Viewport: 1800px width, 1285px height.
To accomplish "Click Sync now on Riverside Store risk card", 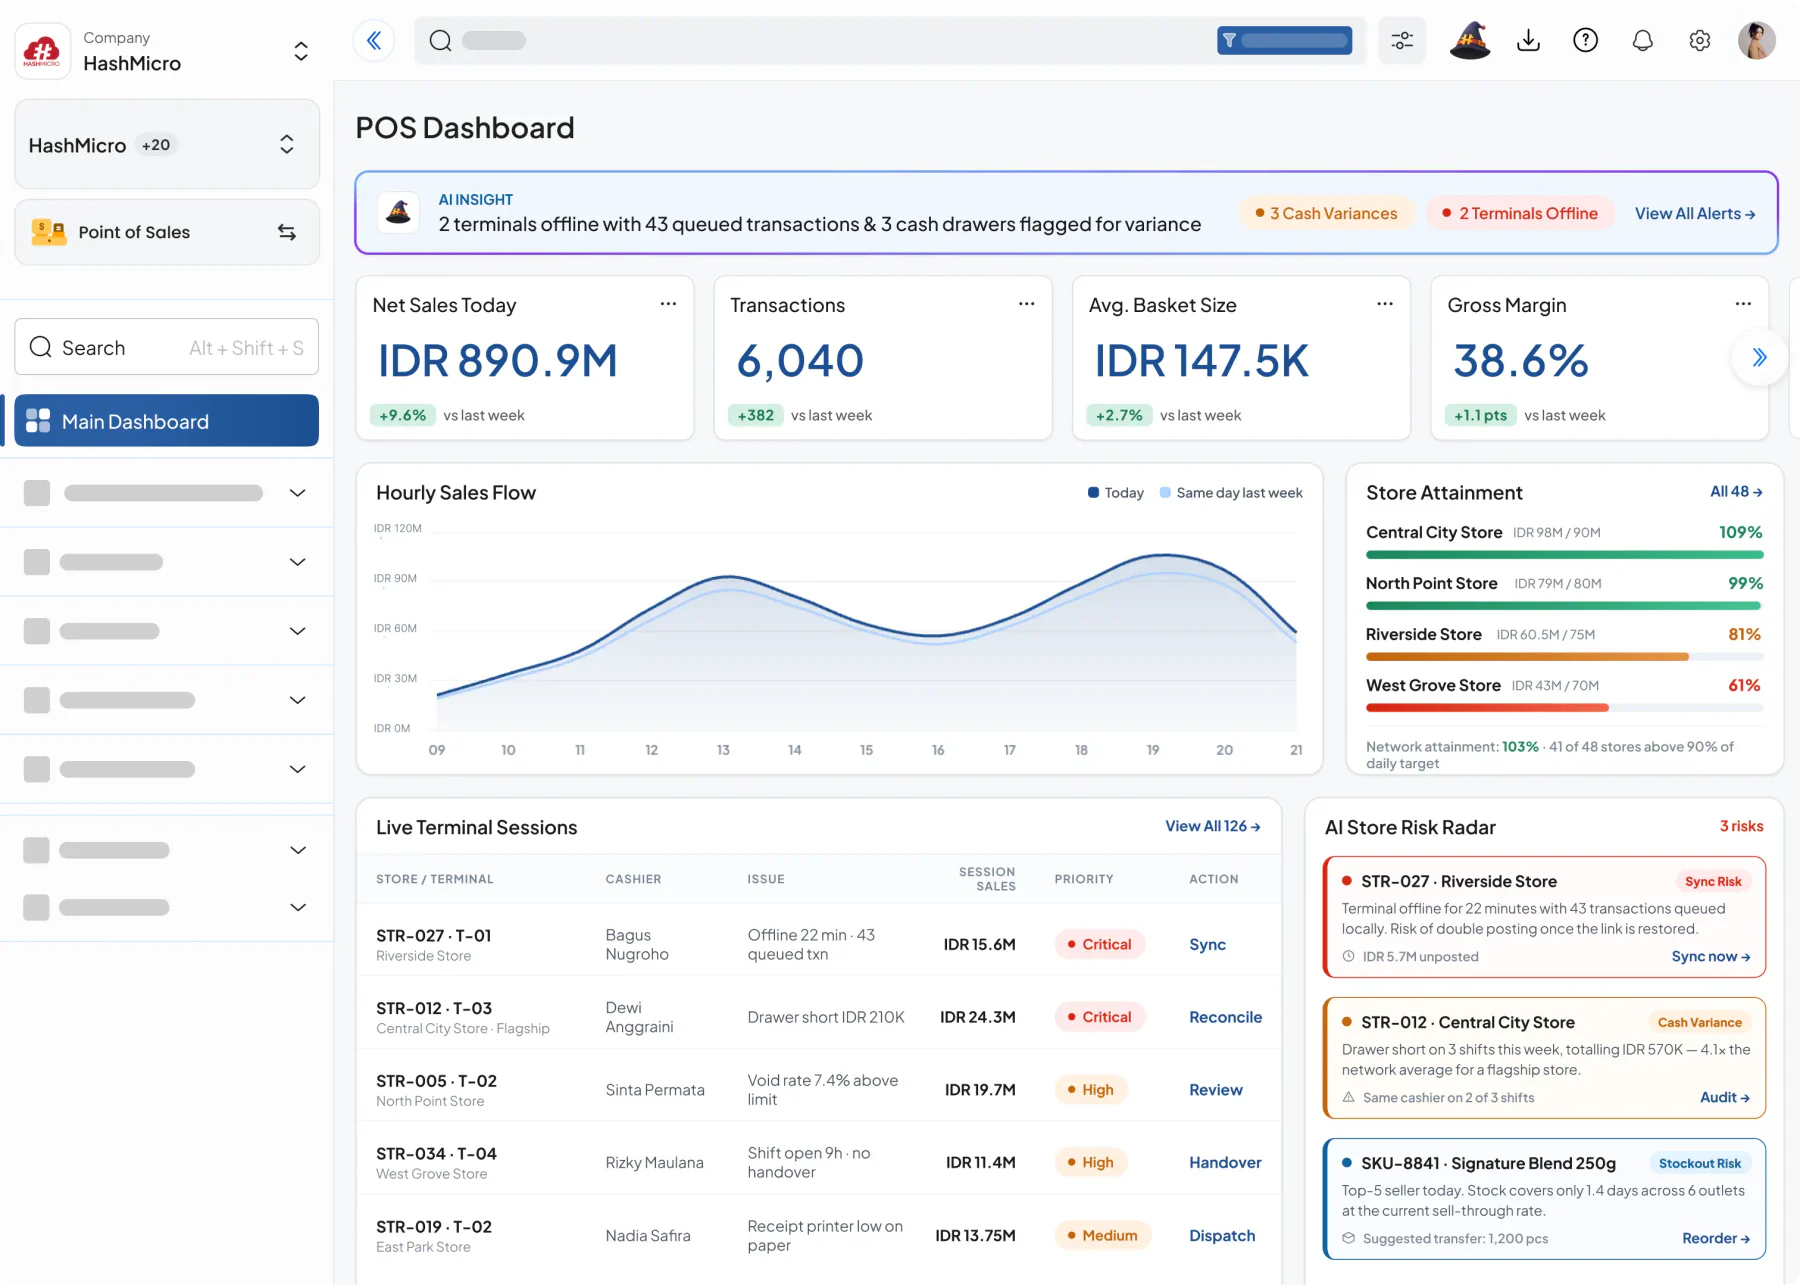I will (1710, 956).
